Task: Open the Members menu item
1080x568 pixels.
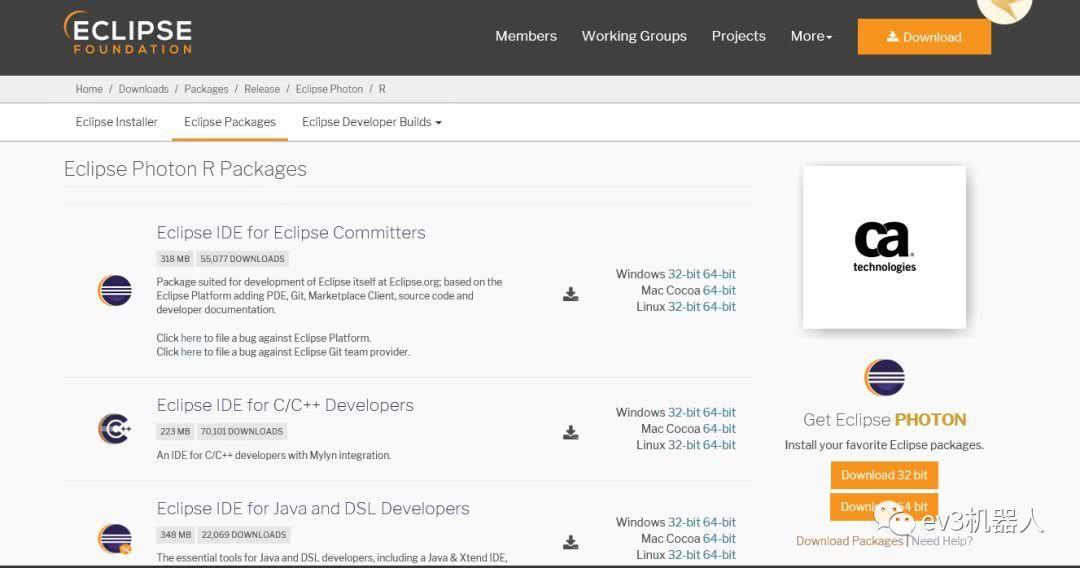Action: [x=526, y=36]
